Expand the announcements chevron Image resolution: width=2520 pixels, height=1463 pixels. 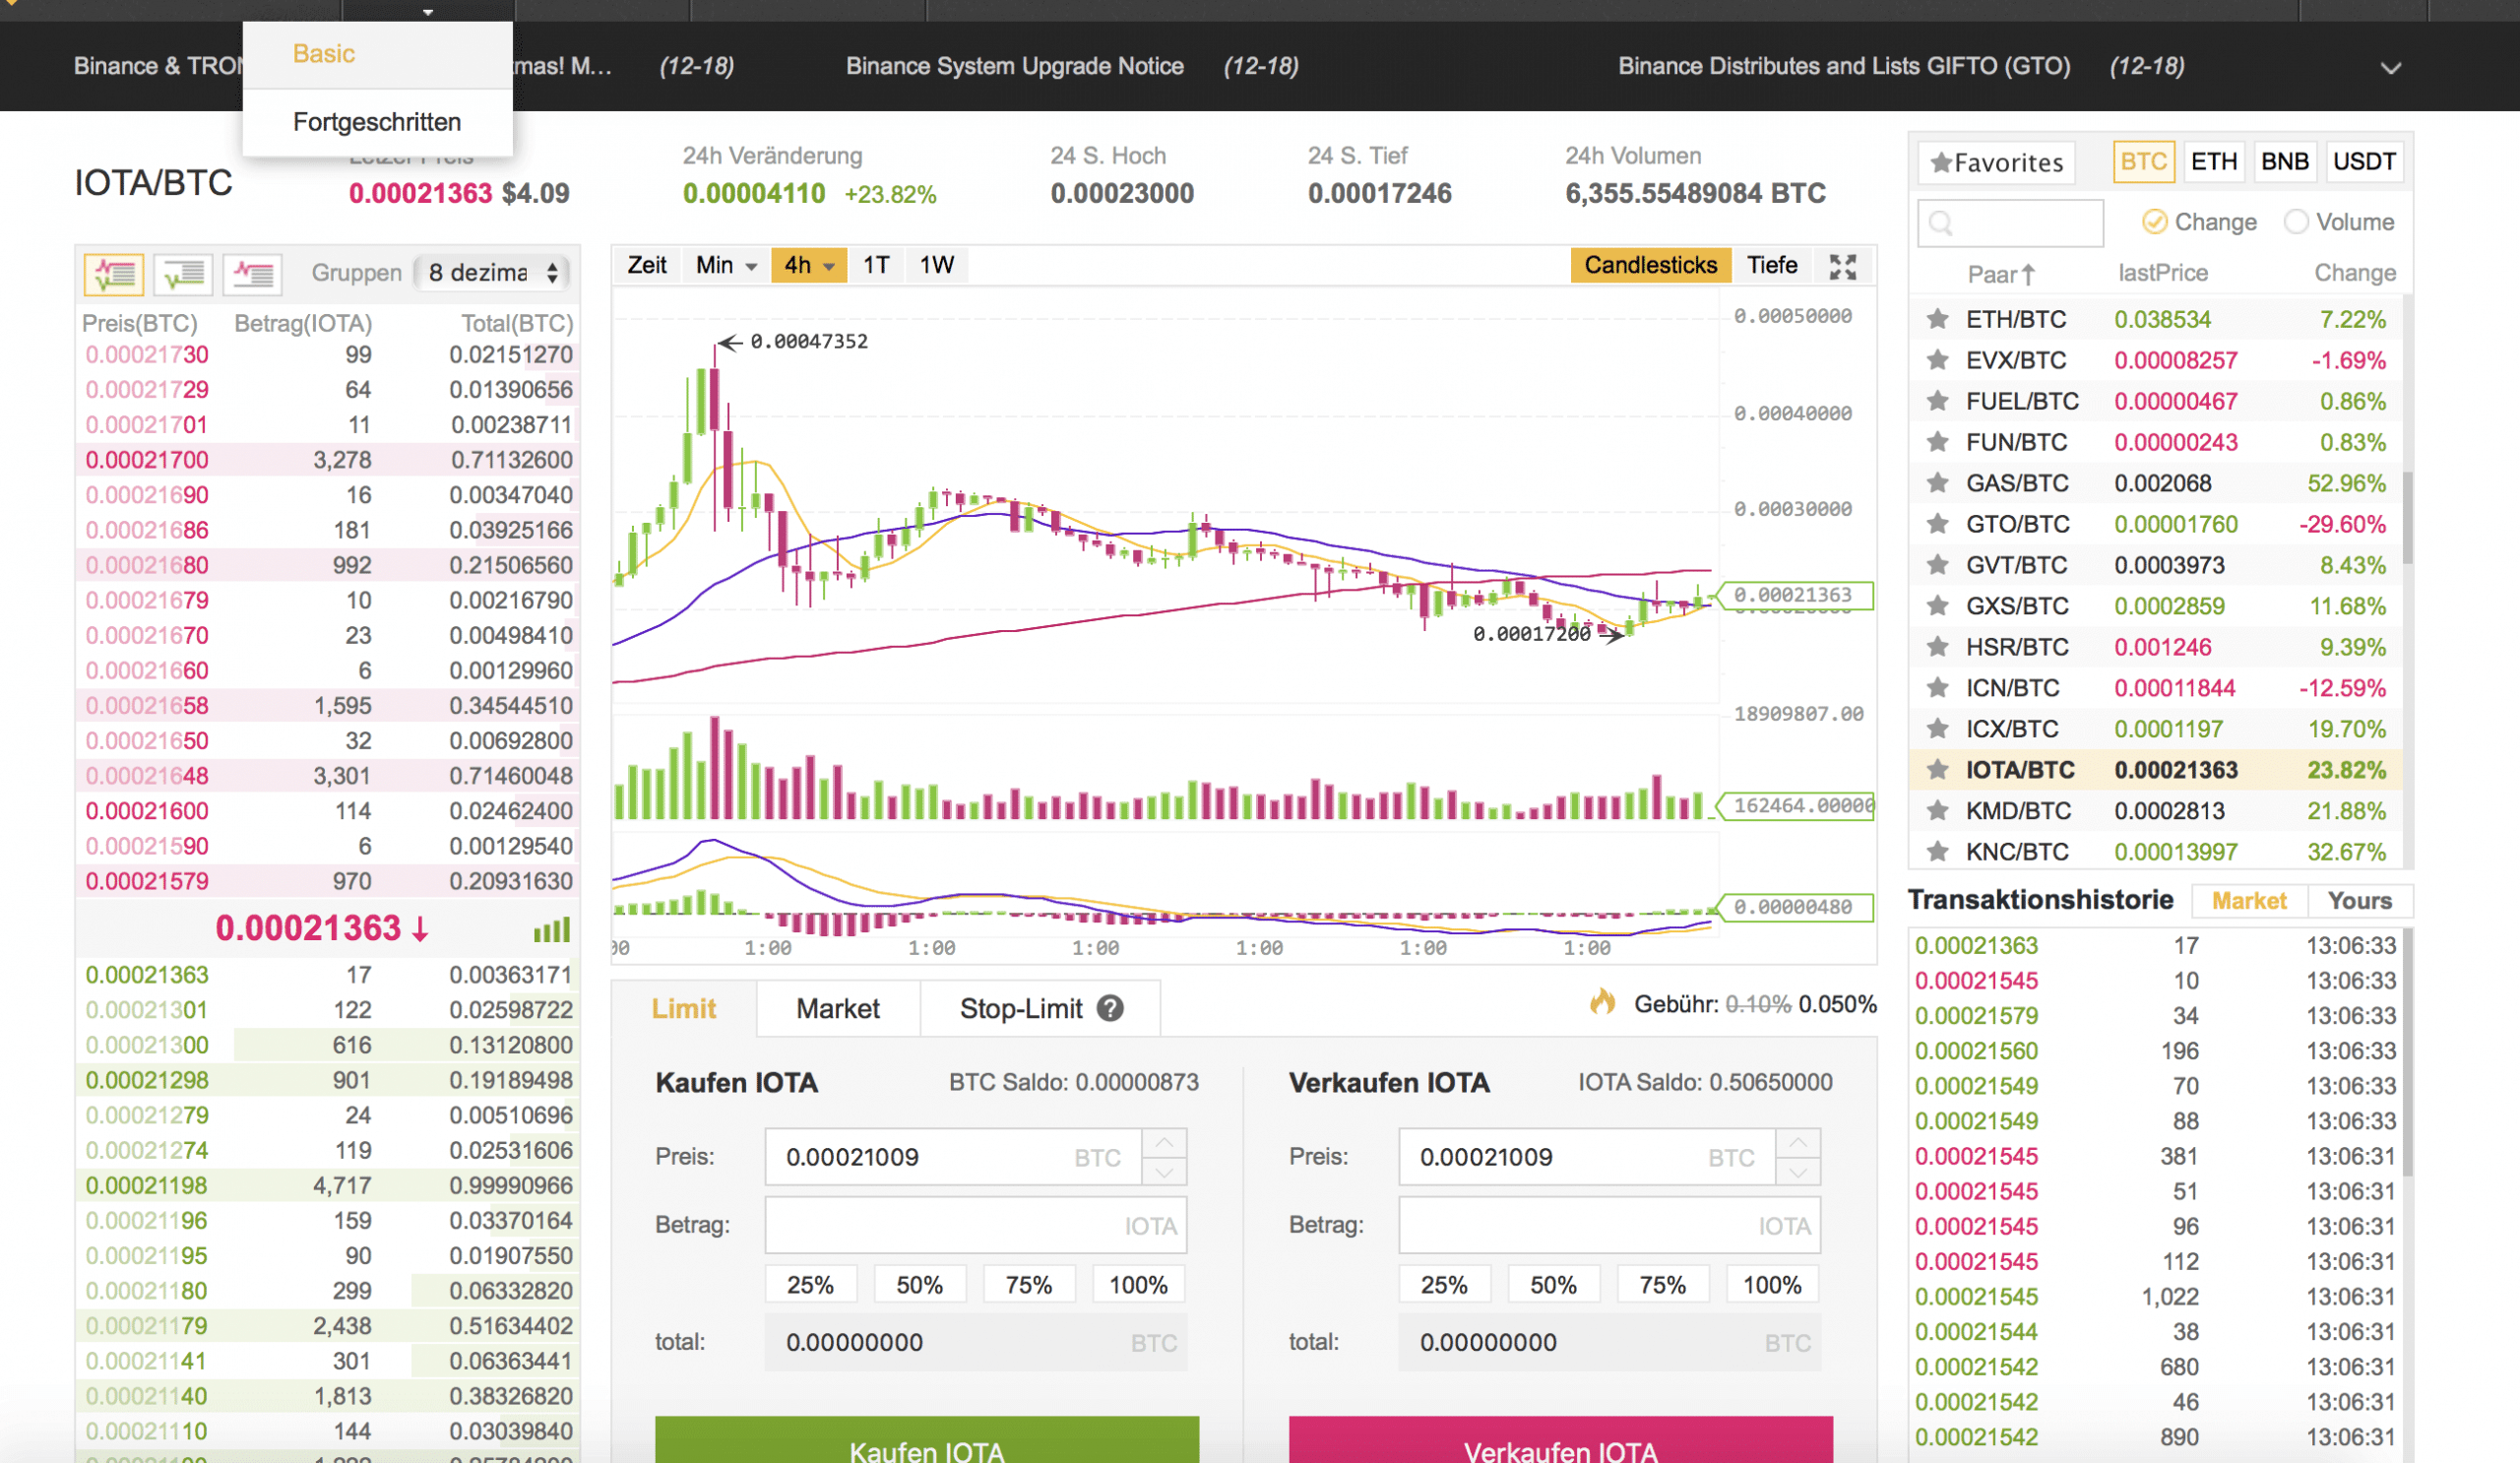point(2390,68)
